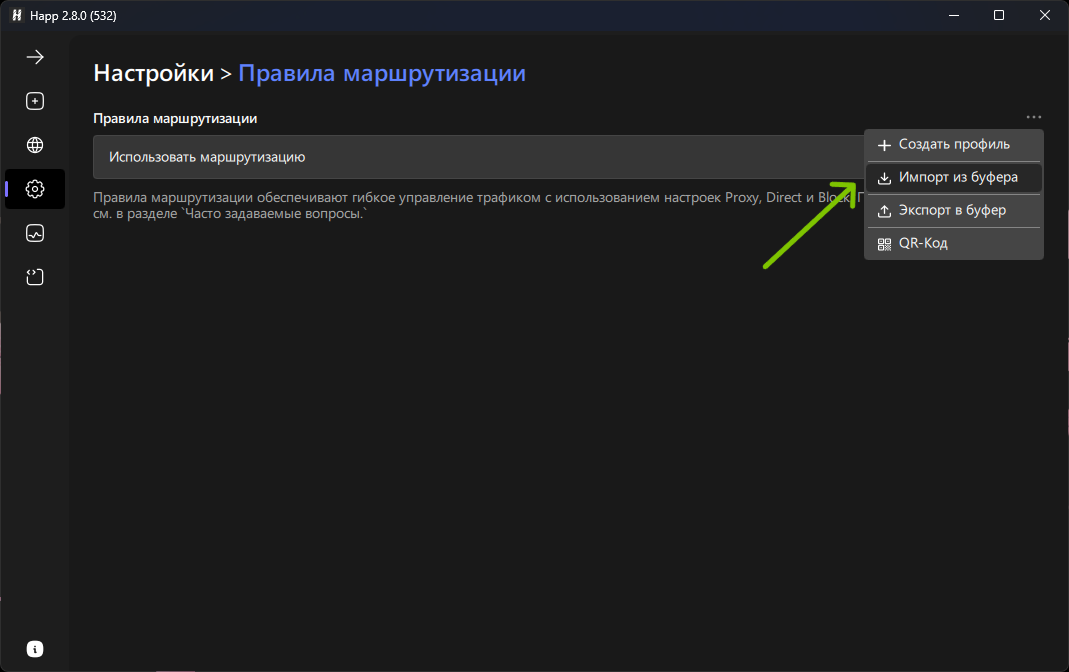Choose "Создать профиль" from the menu
1069x672 pixels.
click(x=953, y=145)
